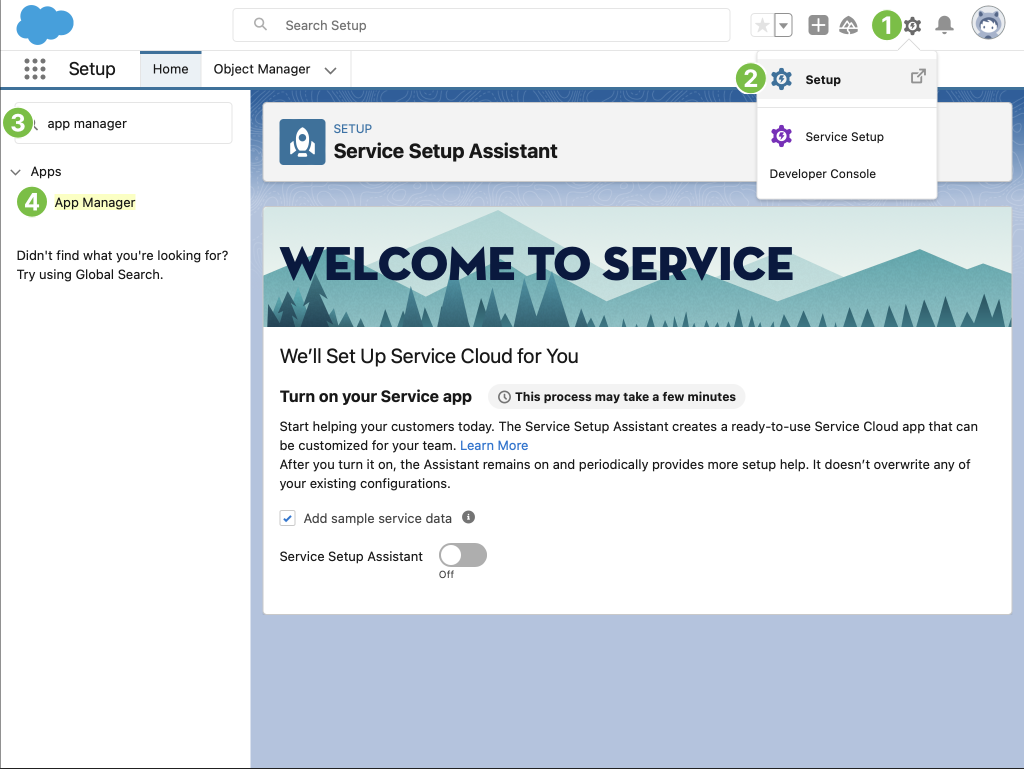Open the setup gear icon menu
The width and height of the screenshot is (1024, 769).
coord(912,26)
